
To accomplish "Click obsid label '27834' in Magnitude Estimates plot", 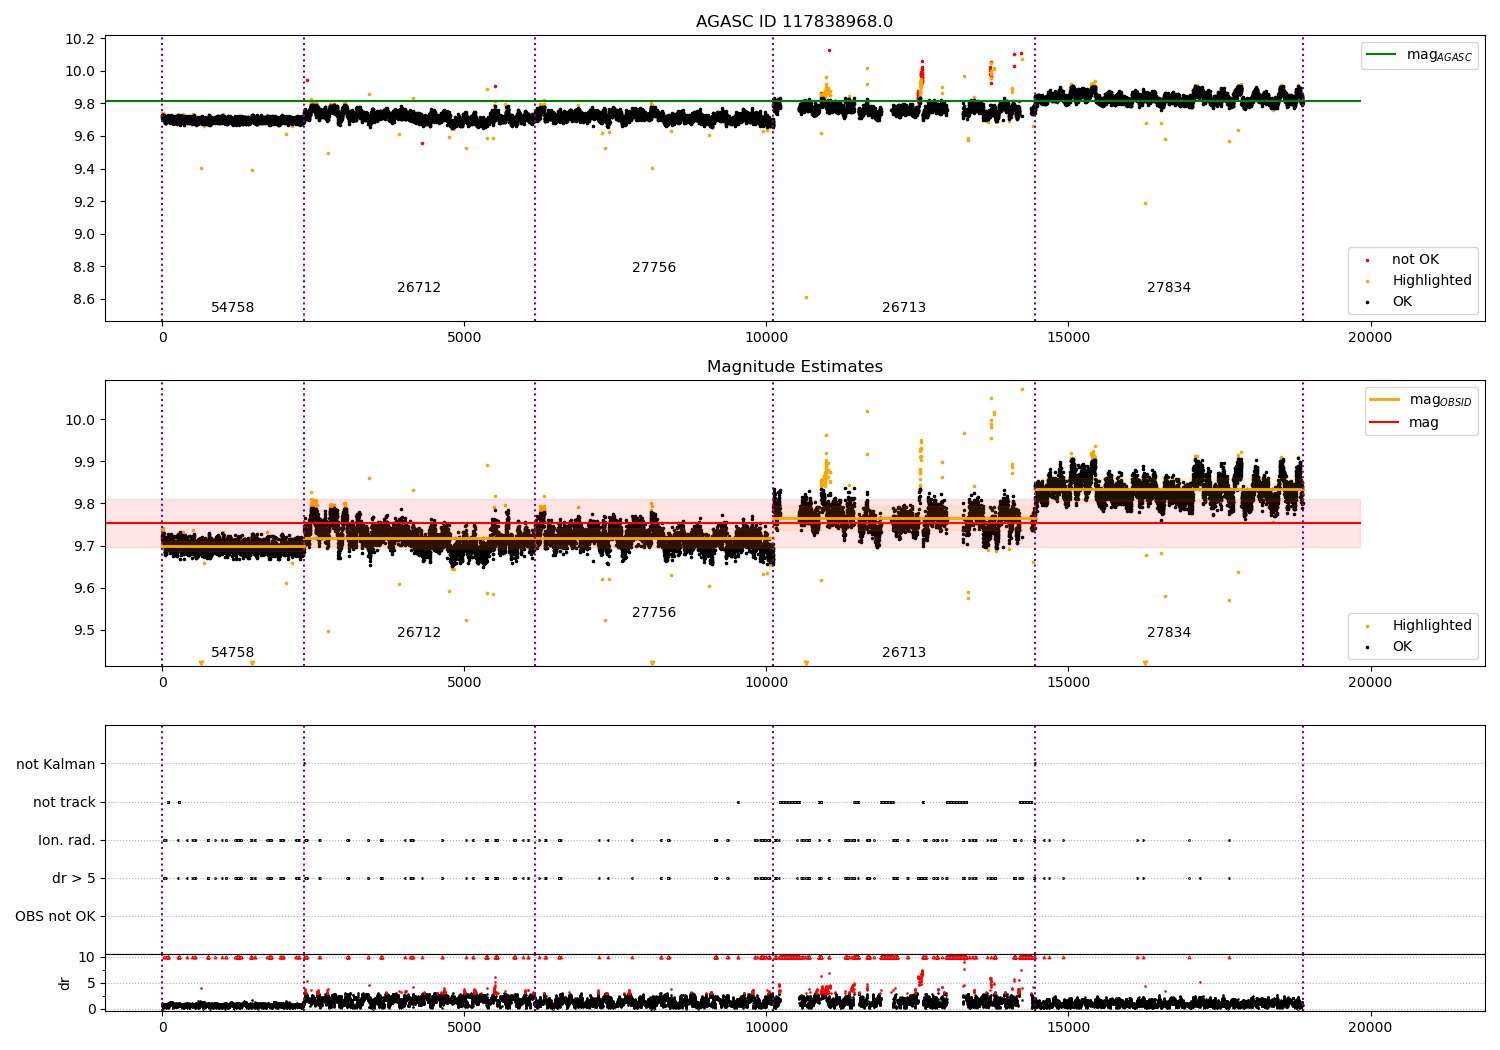I will point(1169,633).
